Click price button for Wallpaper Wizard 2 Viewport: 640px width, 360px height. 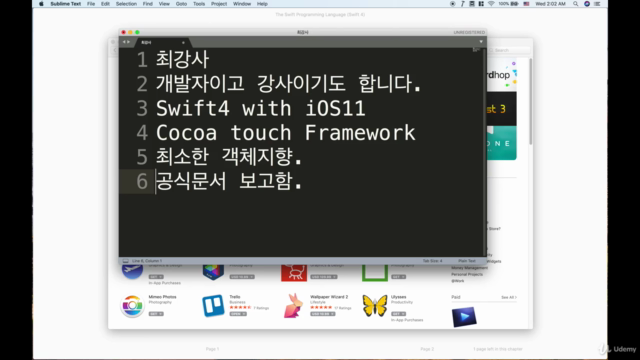322,314
